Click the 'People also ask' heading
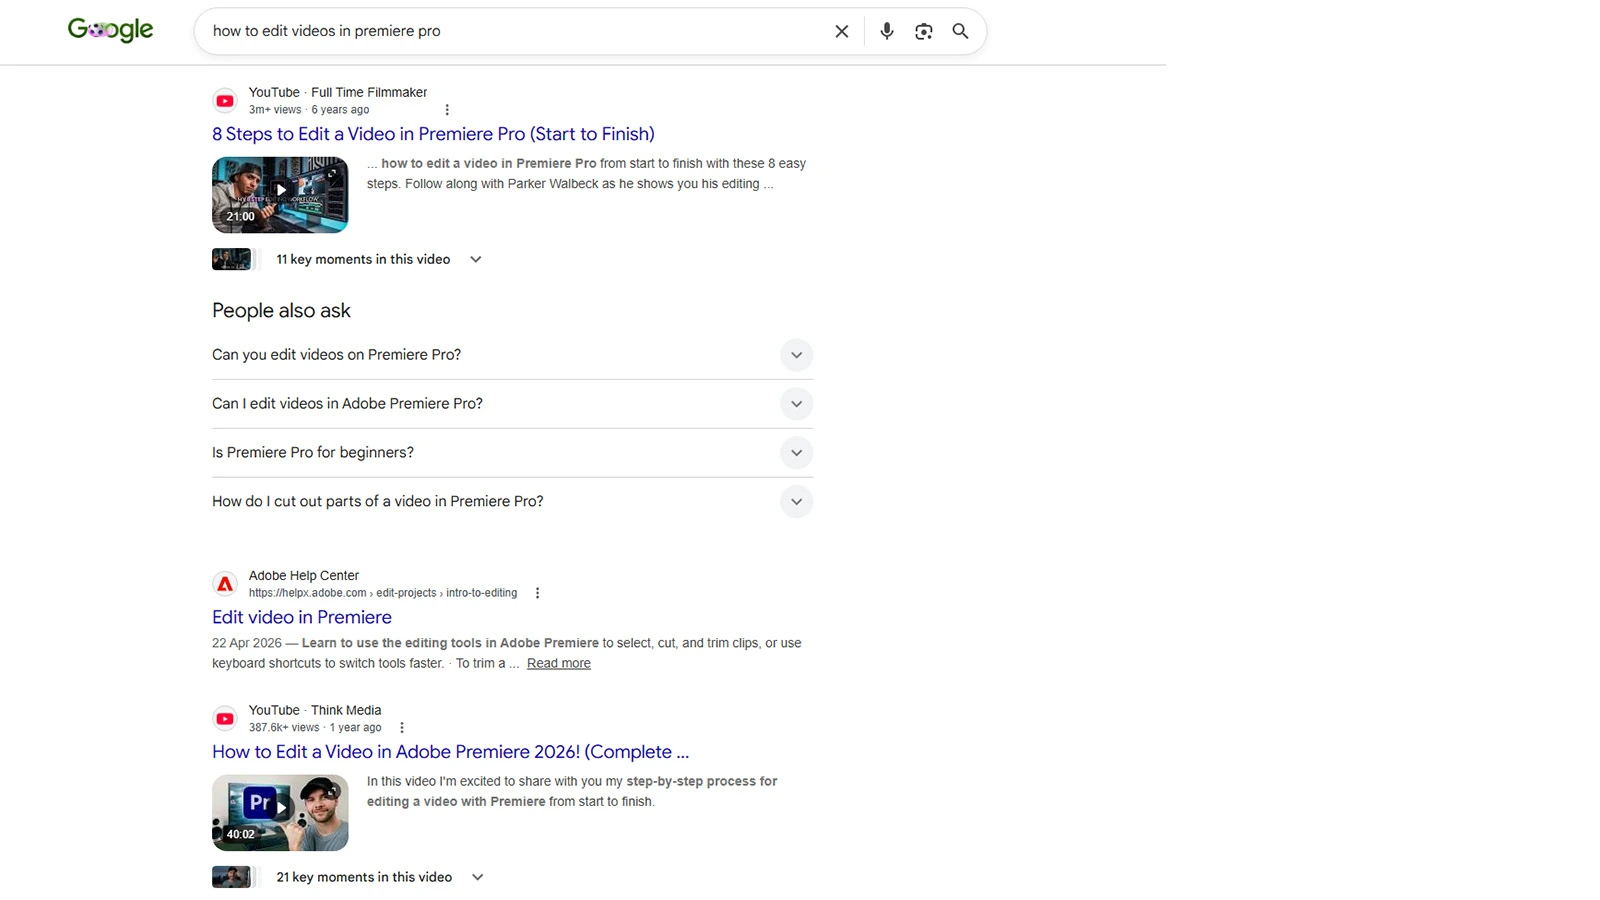Screen dimensions: 1600x900 (281, 311)
